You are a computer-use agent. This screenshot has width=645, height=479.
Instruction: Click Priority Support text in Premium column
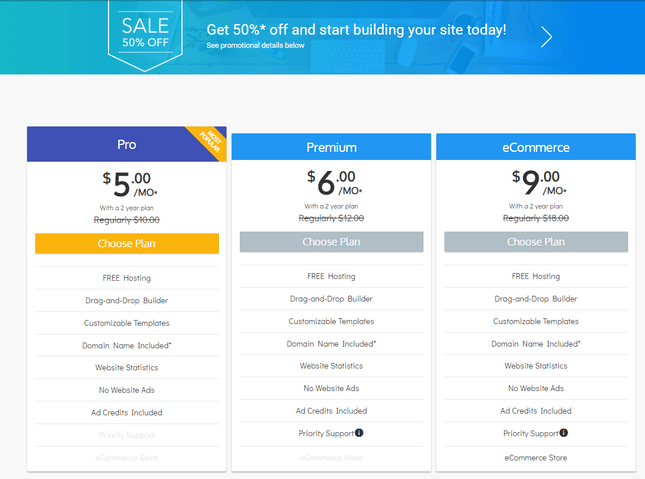pos(326,433)
